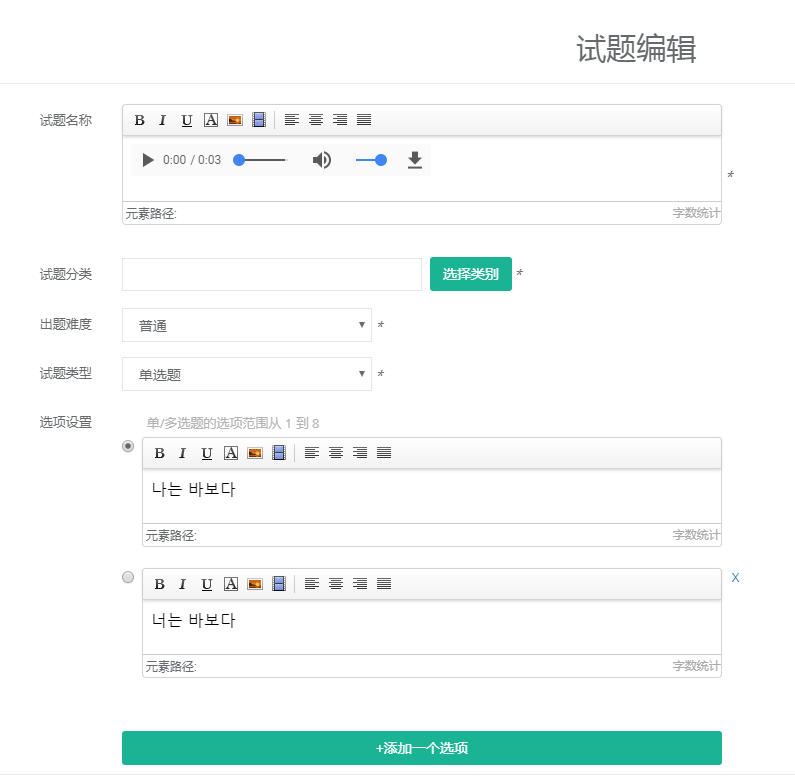The height and width of the screenshot is (779, 795).
Task: Click 字数统计 under 나는 바보다 editor
Action: [x=696, y=535]
